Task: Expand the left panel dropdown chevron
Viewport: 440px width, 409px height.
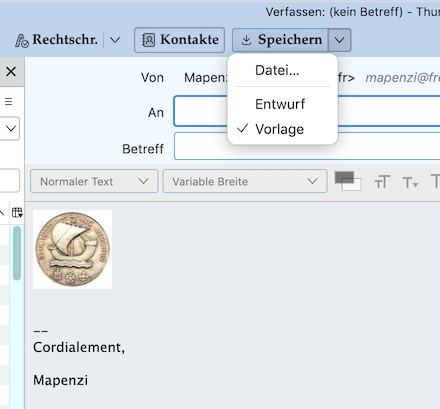Action: (x=11, y=128)
